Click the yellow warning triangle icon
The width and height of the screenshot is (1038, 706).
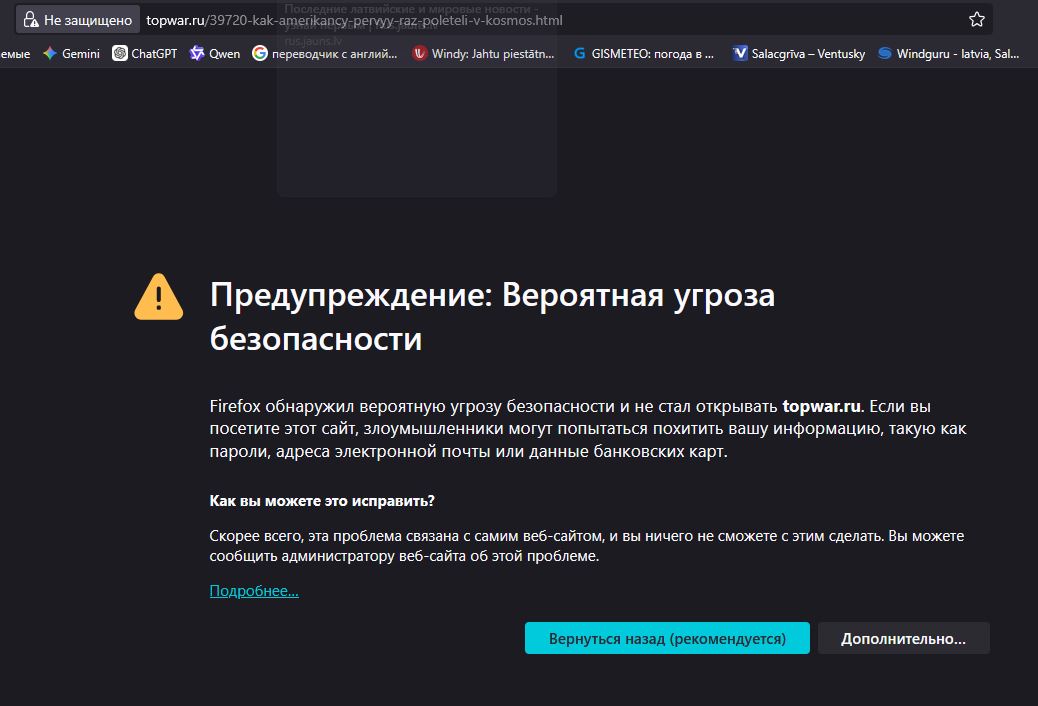click(159, 297)
